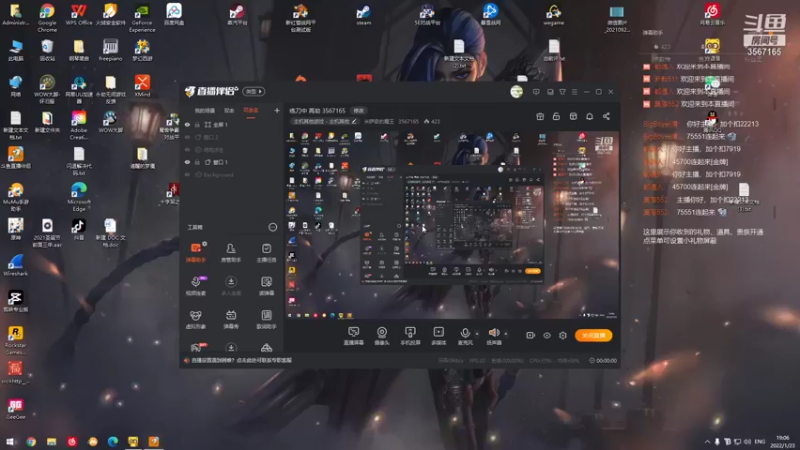Click the share icon above the preview
800x450 pixels.
[606, 116]
